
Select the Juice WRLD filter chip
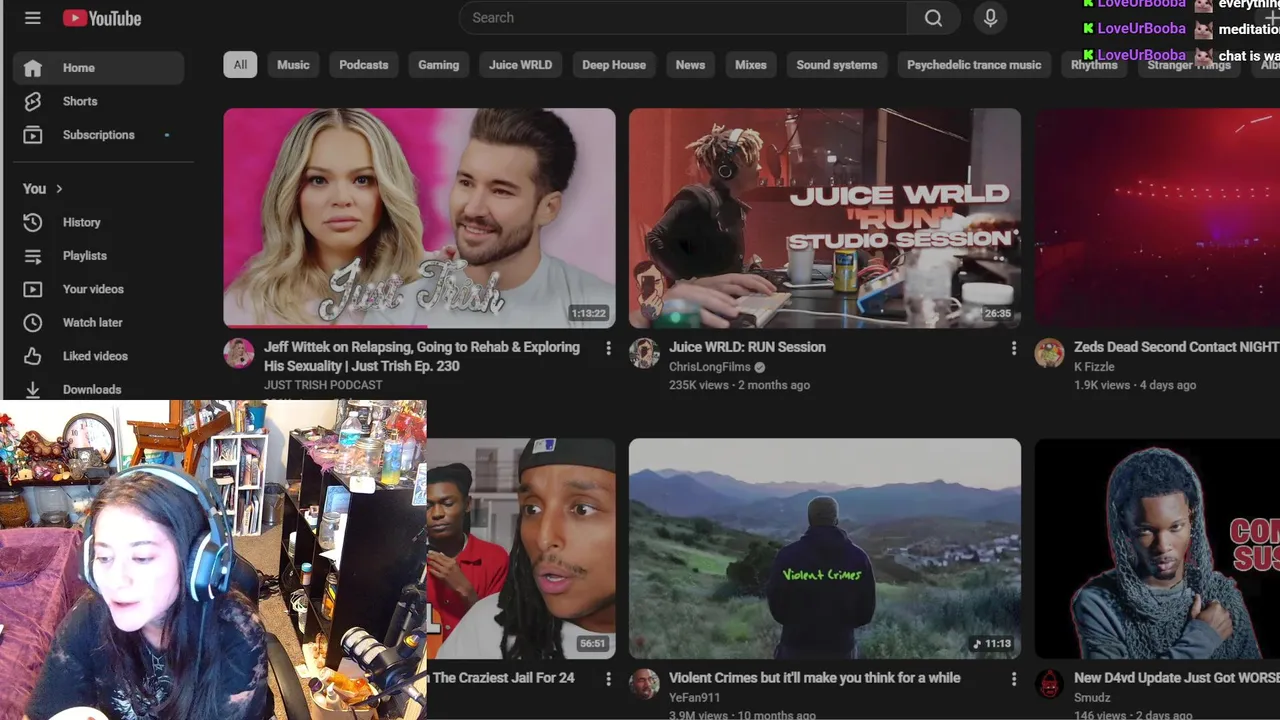click(x=520, y=65)
